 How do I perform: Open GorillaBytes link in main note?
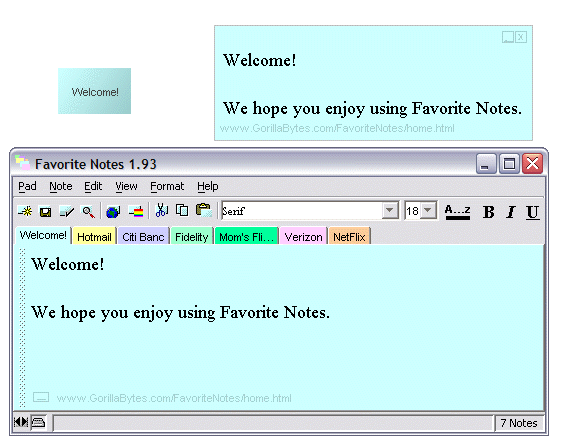click(174, 398)
